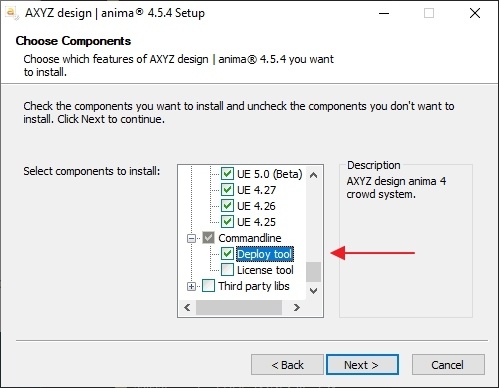
Task: Click the installer icon in the title bar
Action: [x=11, y=13]
